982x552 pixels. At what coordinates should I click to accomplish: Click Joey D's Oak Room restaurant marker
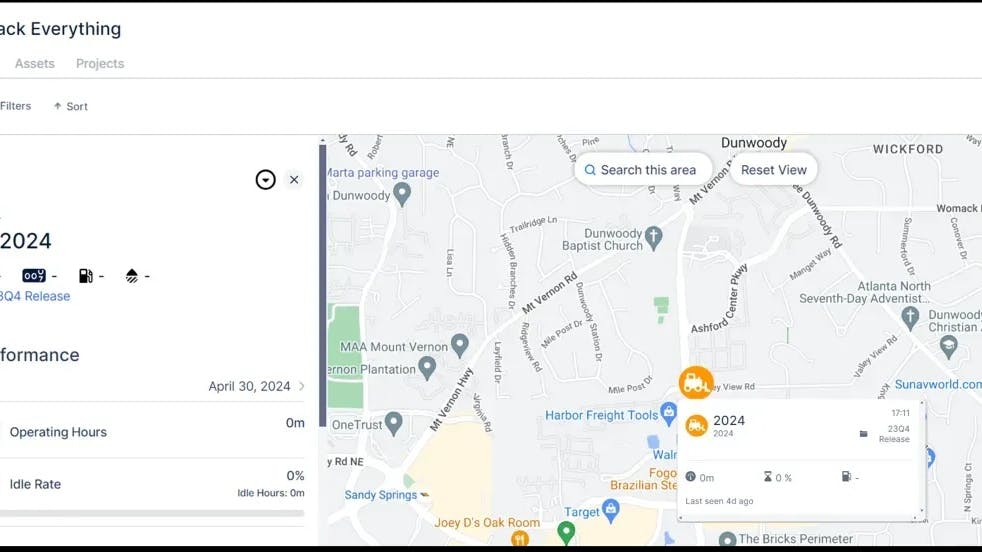[519, 538]
